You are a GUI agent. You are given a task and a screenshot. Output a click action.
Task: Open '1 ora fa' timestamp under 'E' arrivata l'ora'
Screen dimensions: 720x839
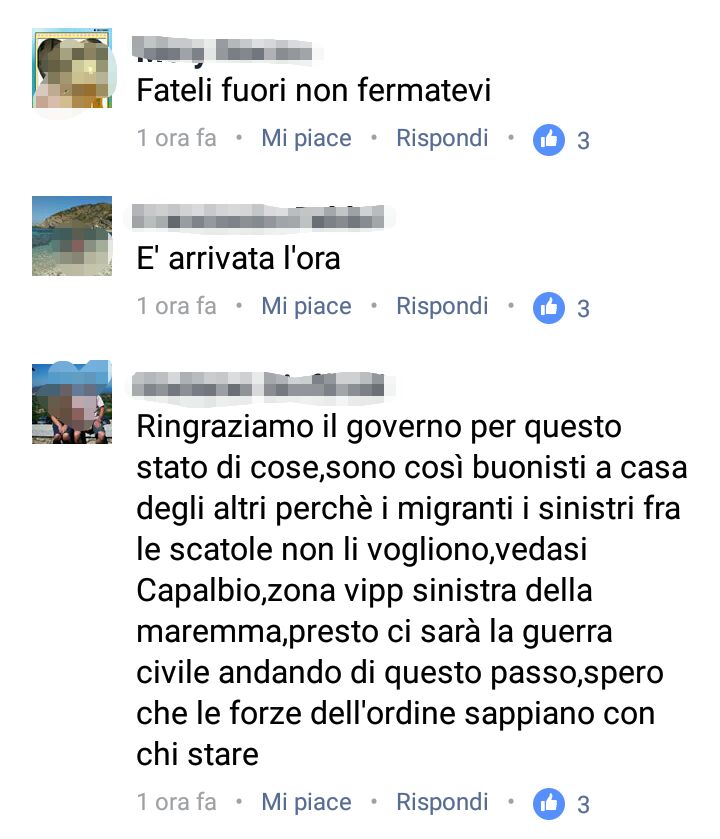pos(177,306)
